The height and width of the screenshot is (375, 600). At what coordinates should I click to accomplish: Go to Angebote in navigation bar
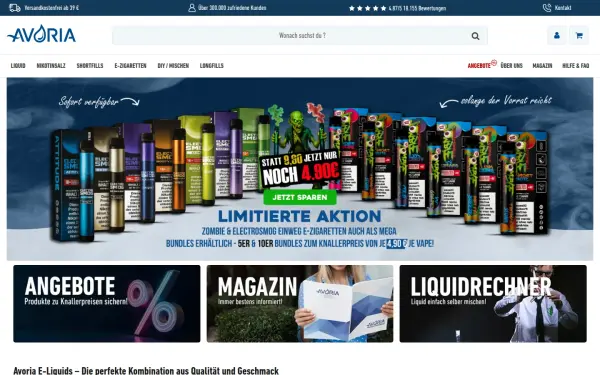click(x=479, y=66)
